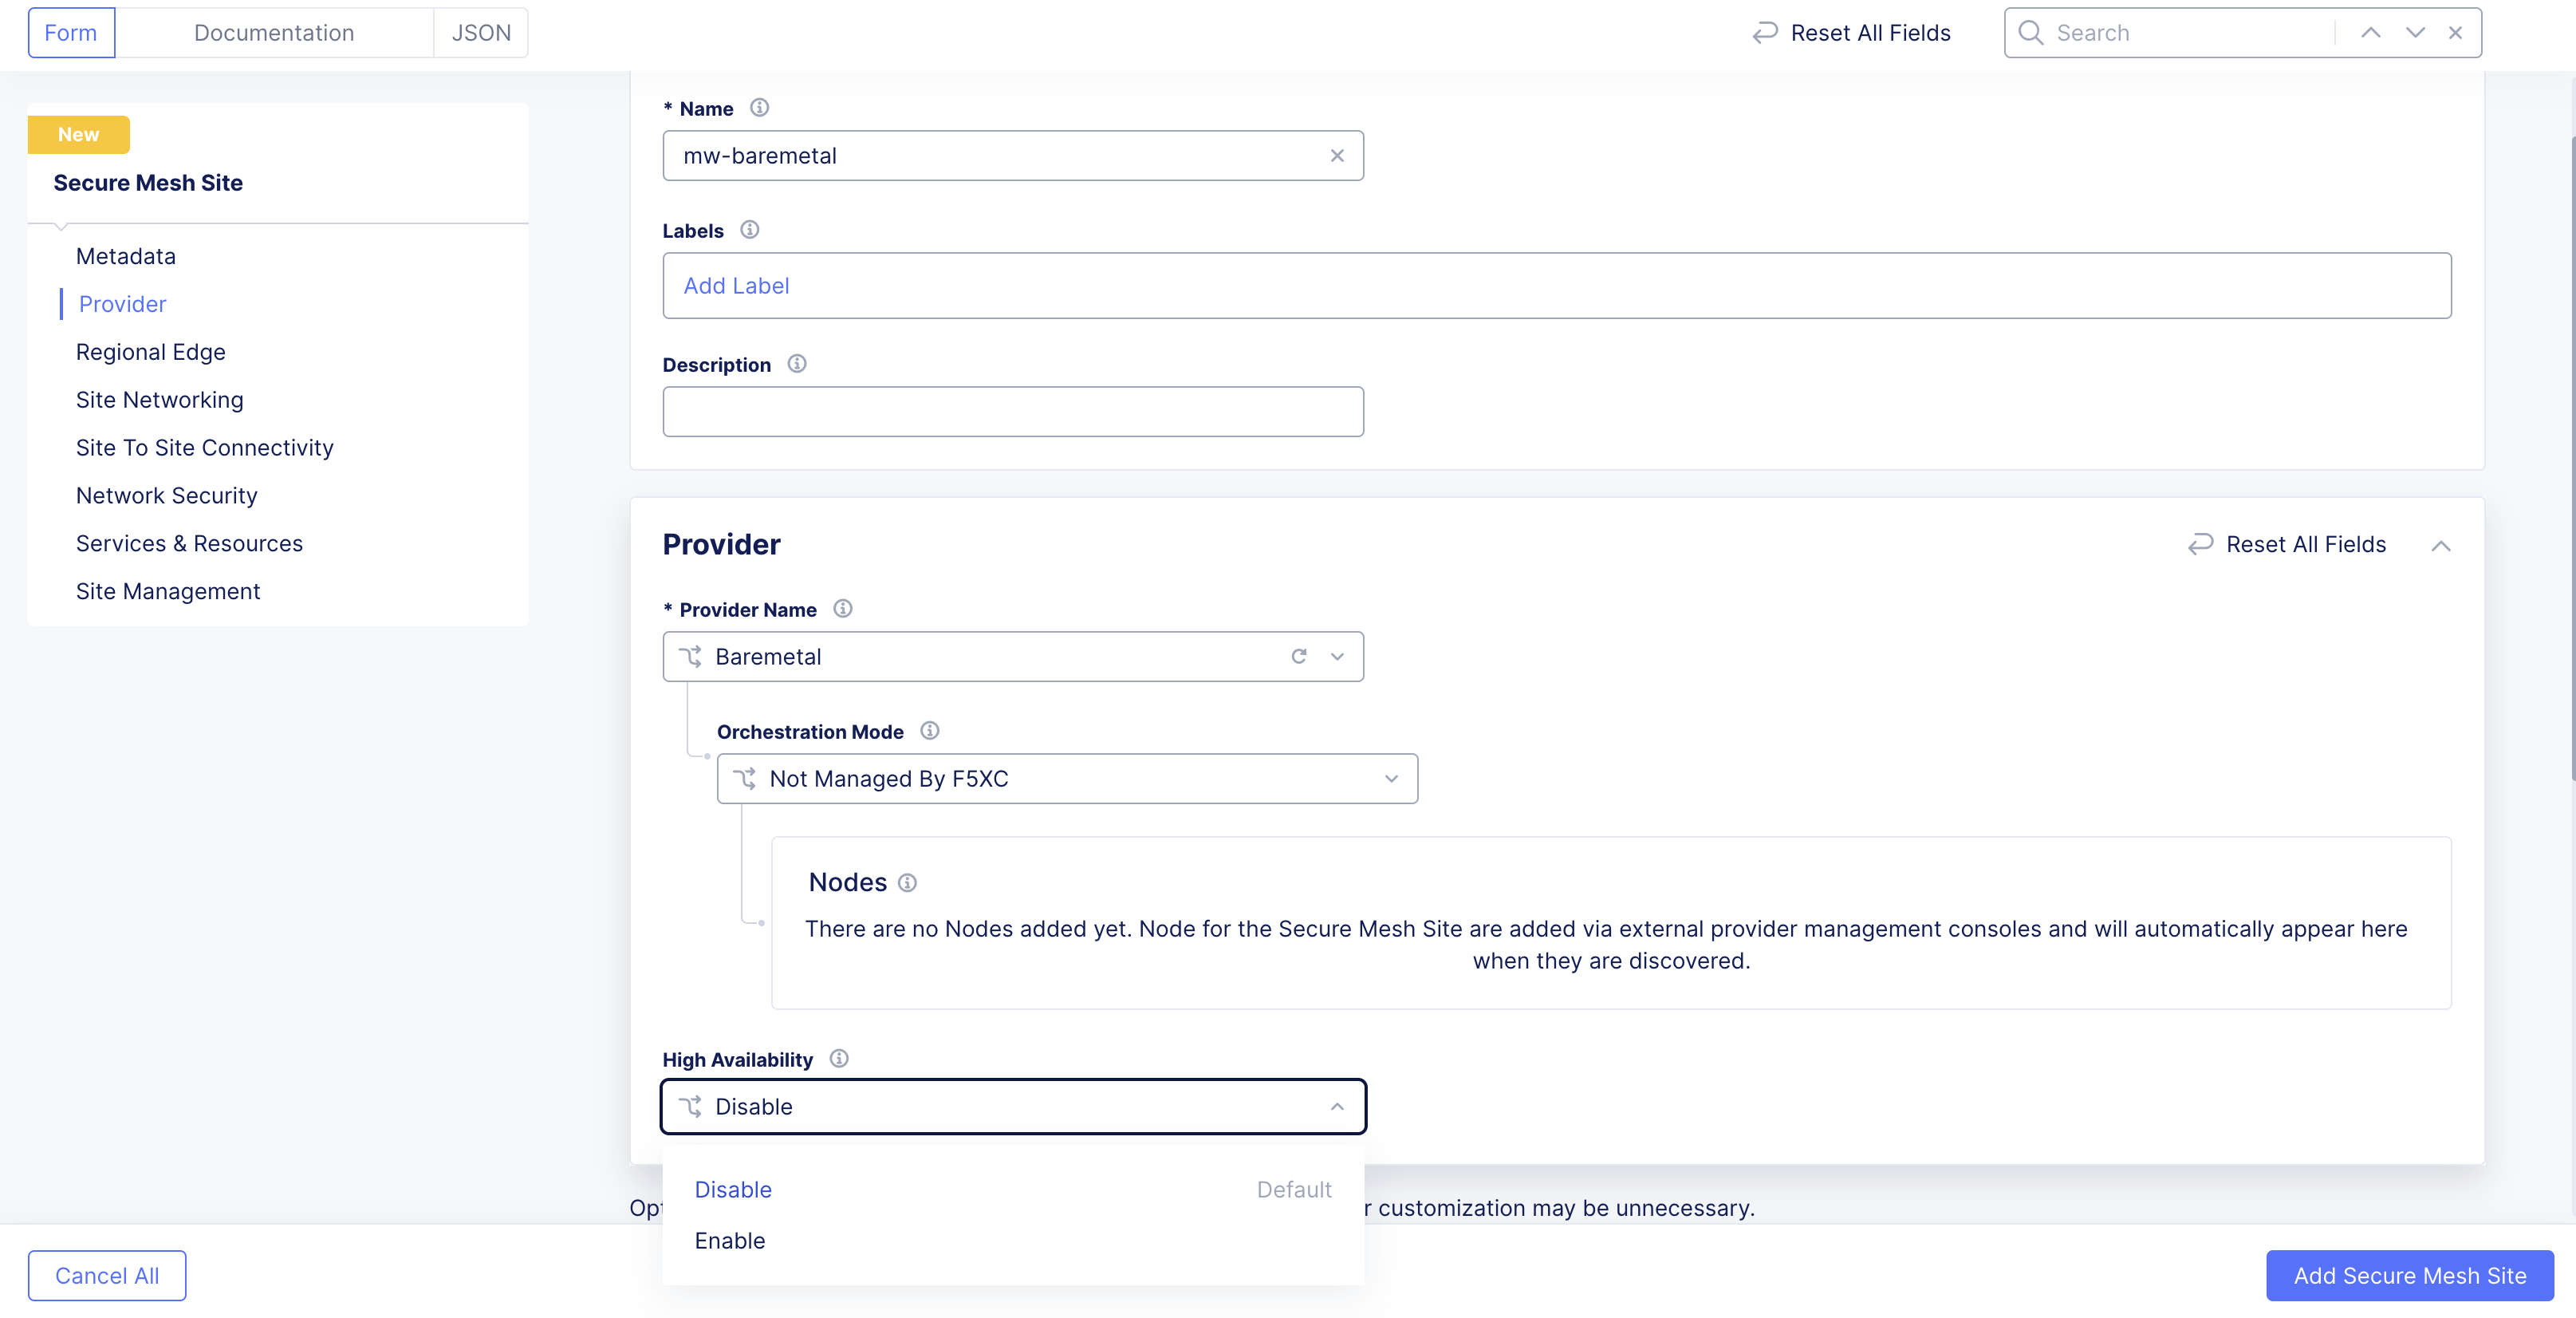Click the Orchestration Mode info icon
The height and width of the screenshot is (1318, 2576).
(x=929, y=731)
